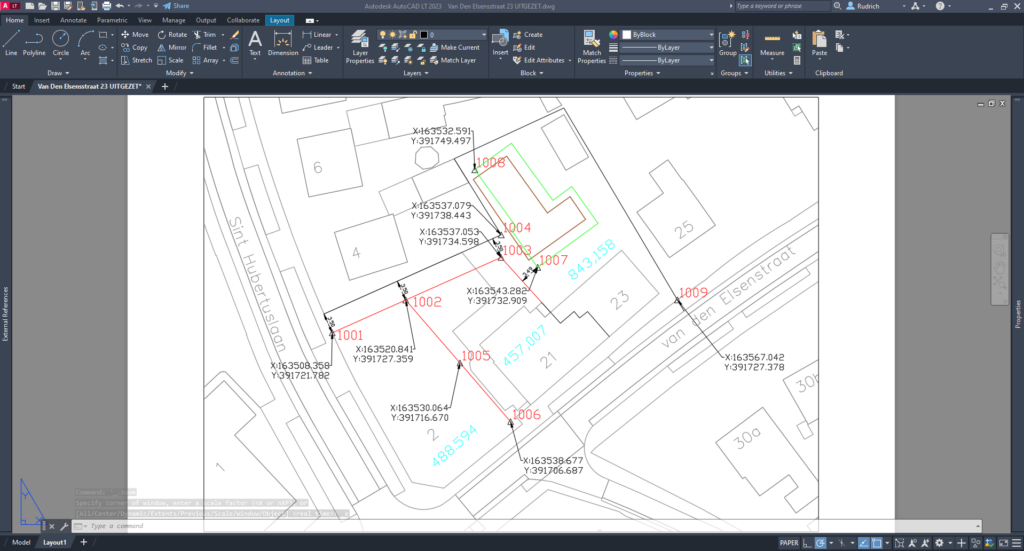Switch to the Start file tab

pyautogui.click(x=18, y=87)
